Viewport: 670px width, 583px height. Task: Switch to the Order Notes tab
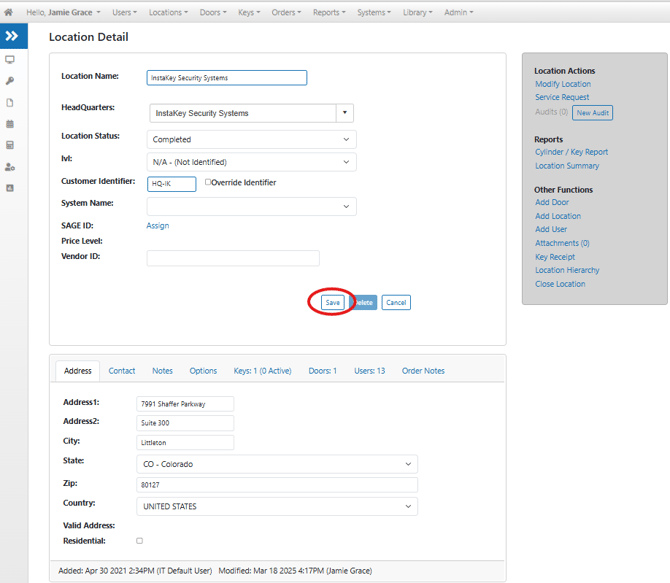click(x=423, y=371)
